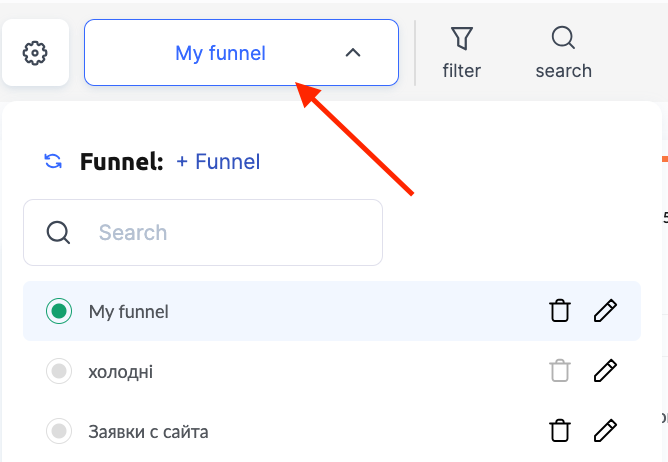The image size is (668, 462).
Task: Delete Заявки с сайта funnel
Action: [560, 430]
